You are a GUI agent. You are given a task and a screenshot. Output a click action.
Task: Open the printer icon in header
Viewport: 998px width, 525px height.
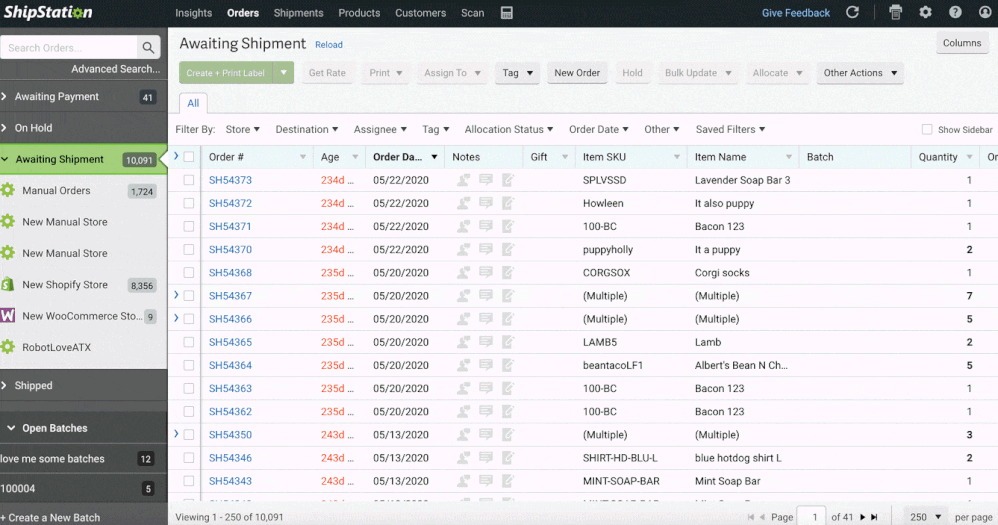[895, 13]
